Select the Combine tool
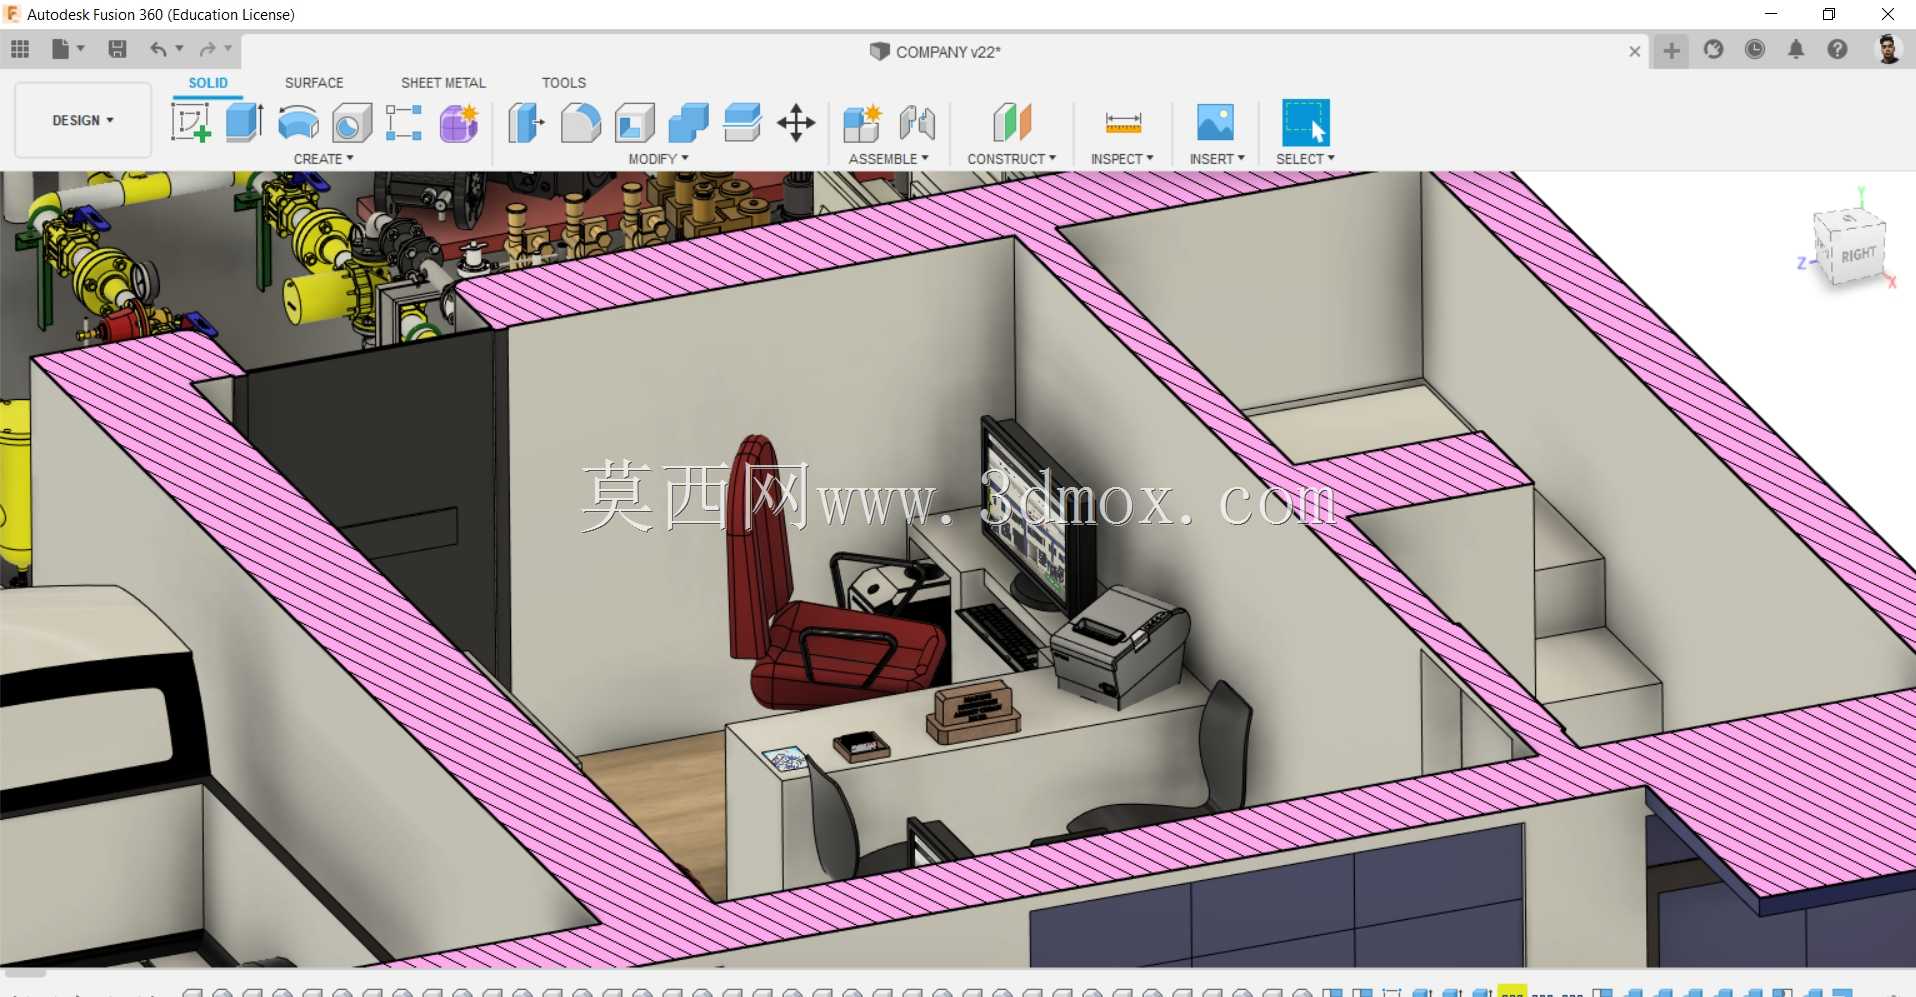The image size is (1916, 997). (x=688, y=123)
